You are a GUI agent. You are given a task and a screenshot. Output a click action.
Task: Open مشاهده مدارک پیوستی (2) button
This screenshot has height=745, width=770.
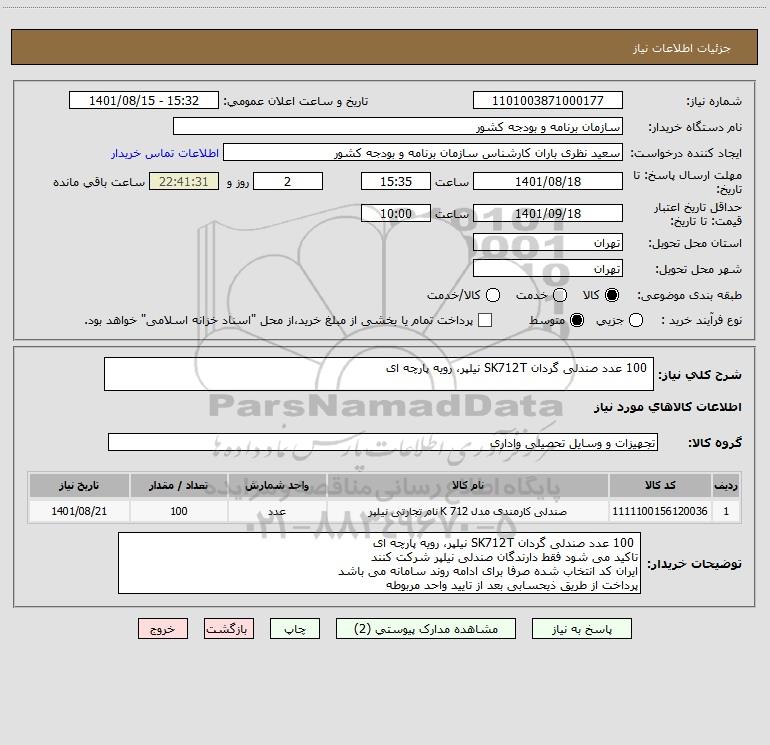point(426,629)
